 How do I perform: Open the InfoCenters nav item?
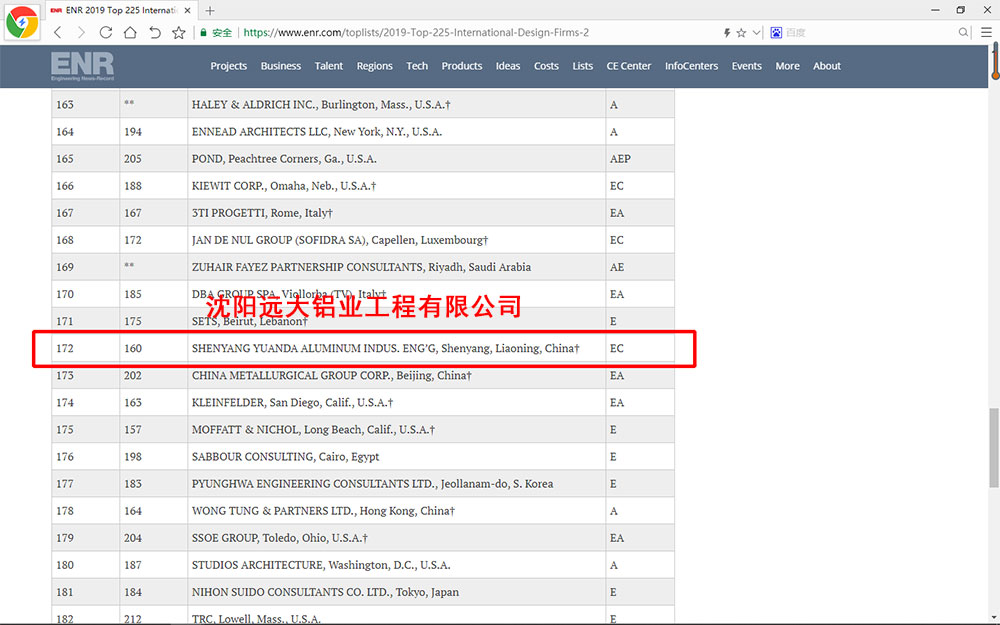tap(691, 66)
